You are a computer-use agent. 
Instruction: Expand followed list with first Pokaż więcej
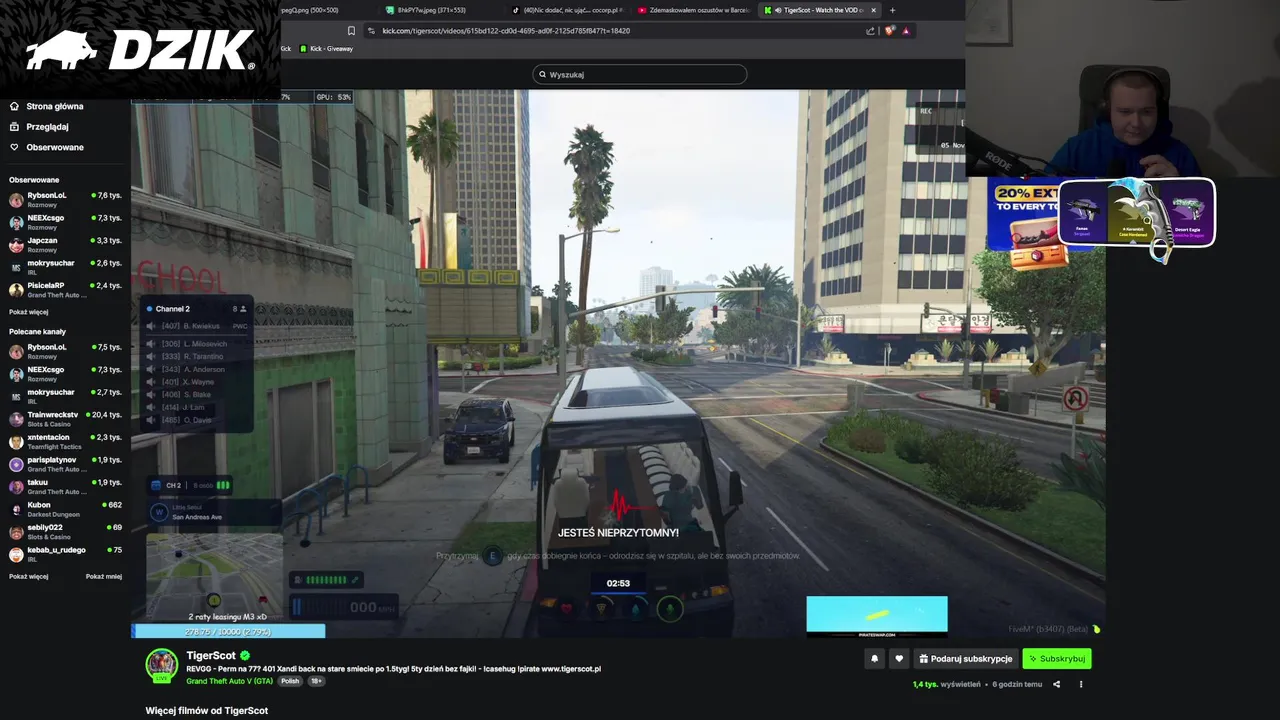(x=28, y=312)
